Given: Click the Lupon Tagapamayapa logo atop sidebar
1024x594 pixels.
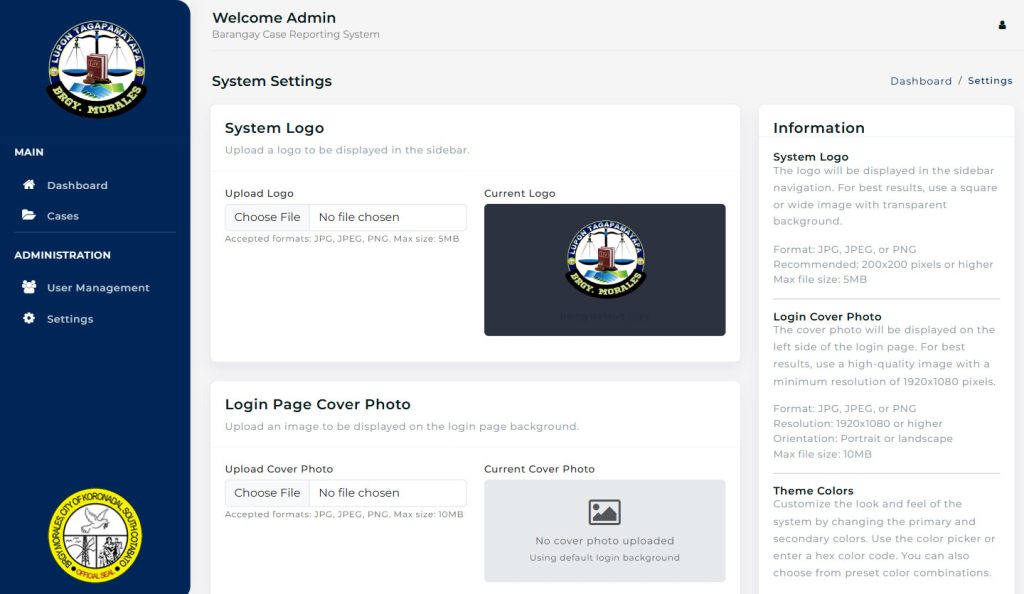Looking at the screenshot, I should click(96, 69).
